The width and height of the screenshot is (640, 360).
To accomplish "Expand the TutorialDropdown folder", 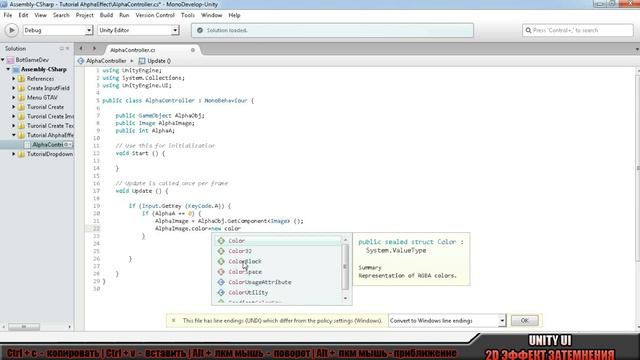I will pos(14,154).
